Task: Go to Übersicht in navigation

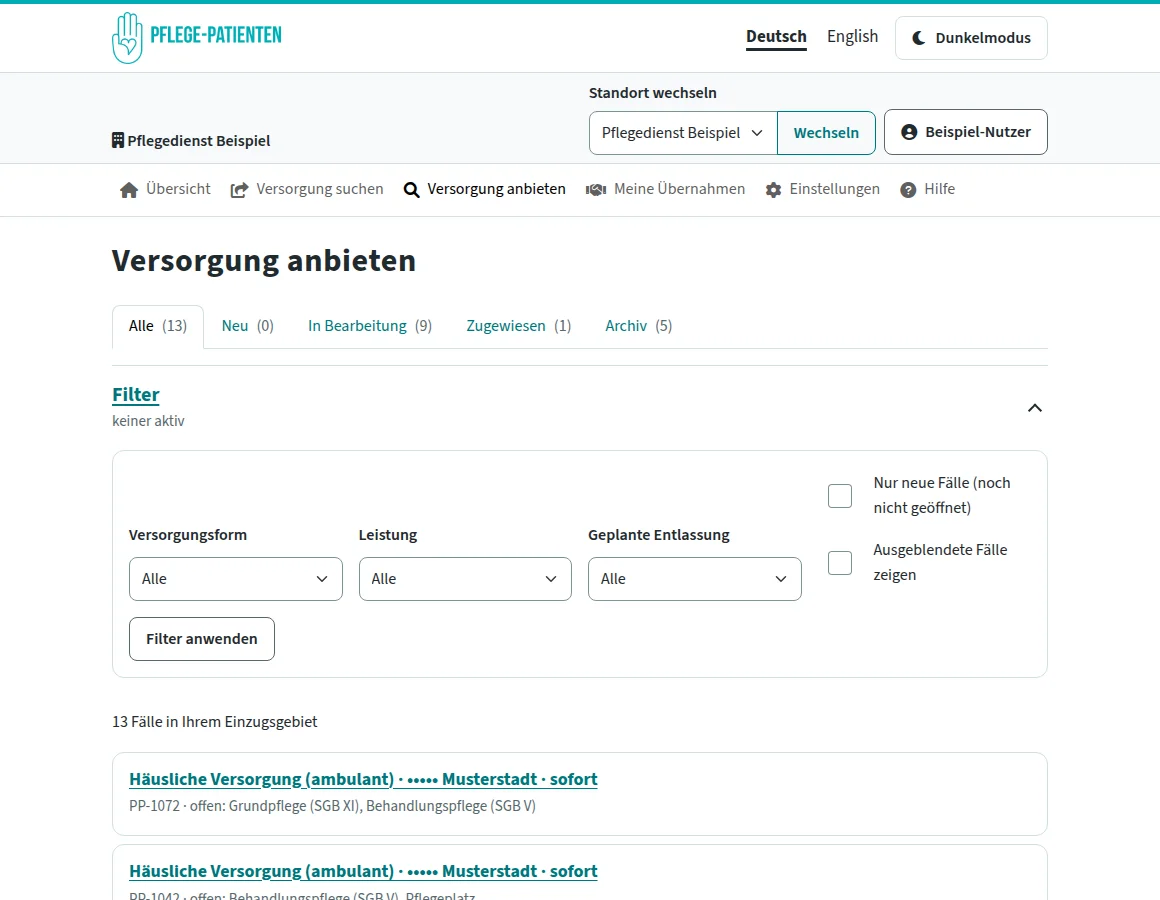Action: (x=165, y=189)
